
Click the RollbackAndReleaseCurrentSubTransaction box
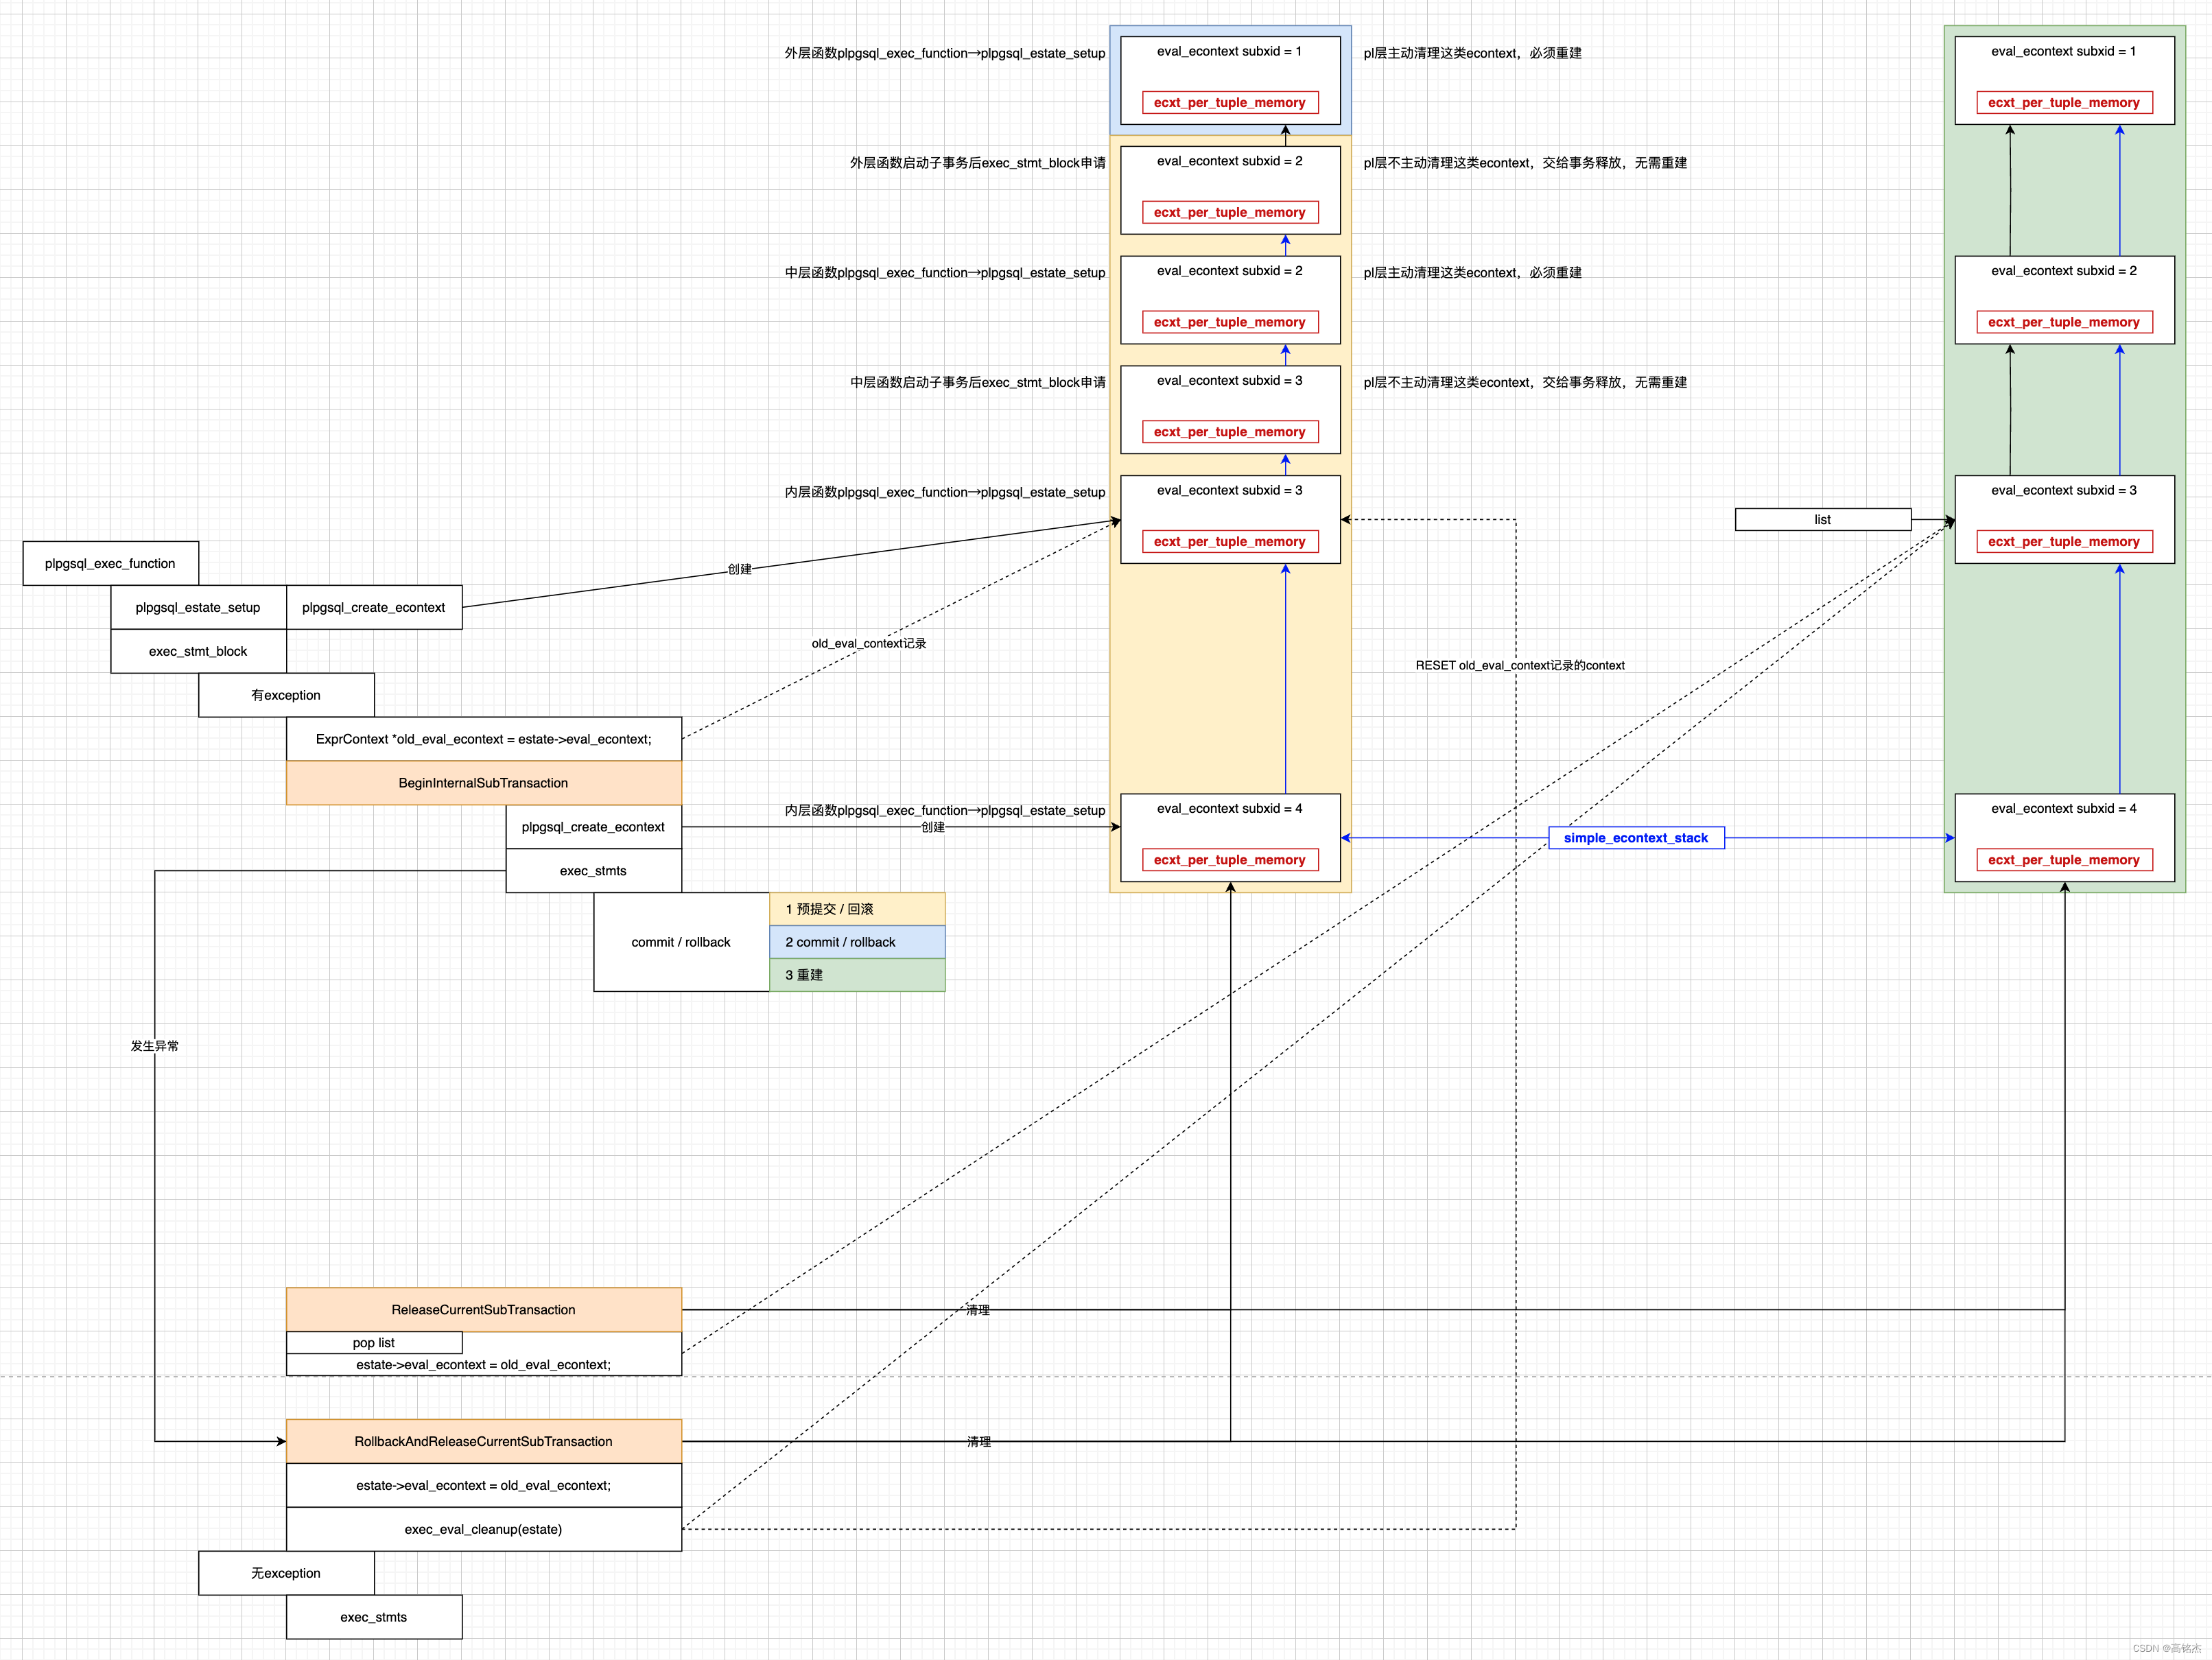[484, 1441]
